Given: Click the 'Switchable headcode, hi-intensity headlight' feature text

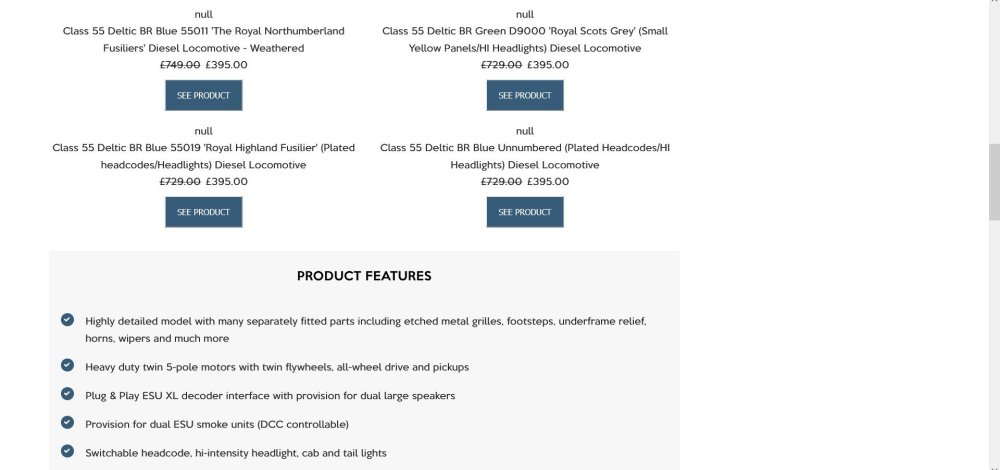Looking at the screenshot, I should [x=236, y=453].
